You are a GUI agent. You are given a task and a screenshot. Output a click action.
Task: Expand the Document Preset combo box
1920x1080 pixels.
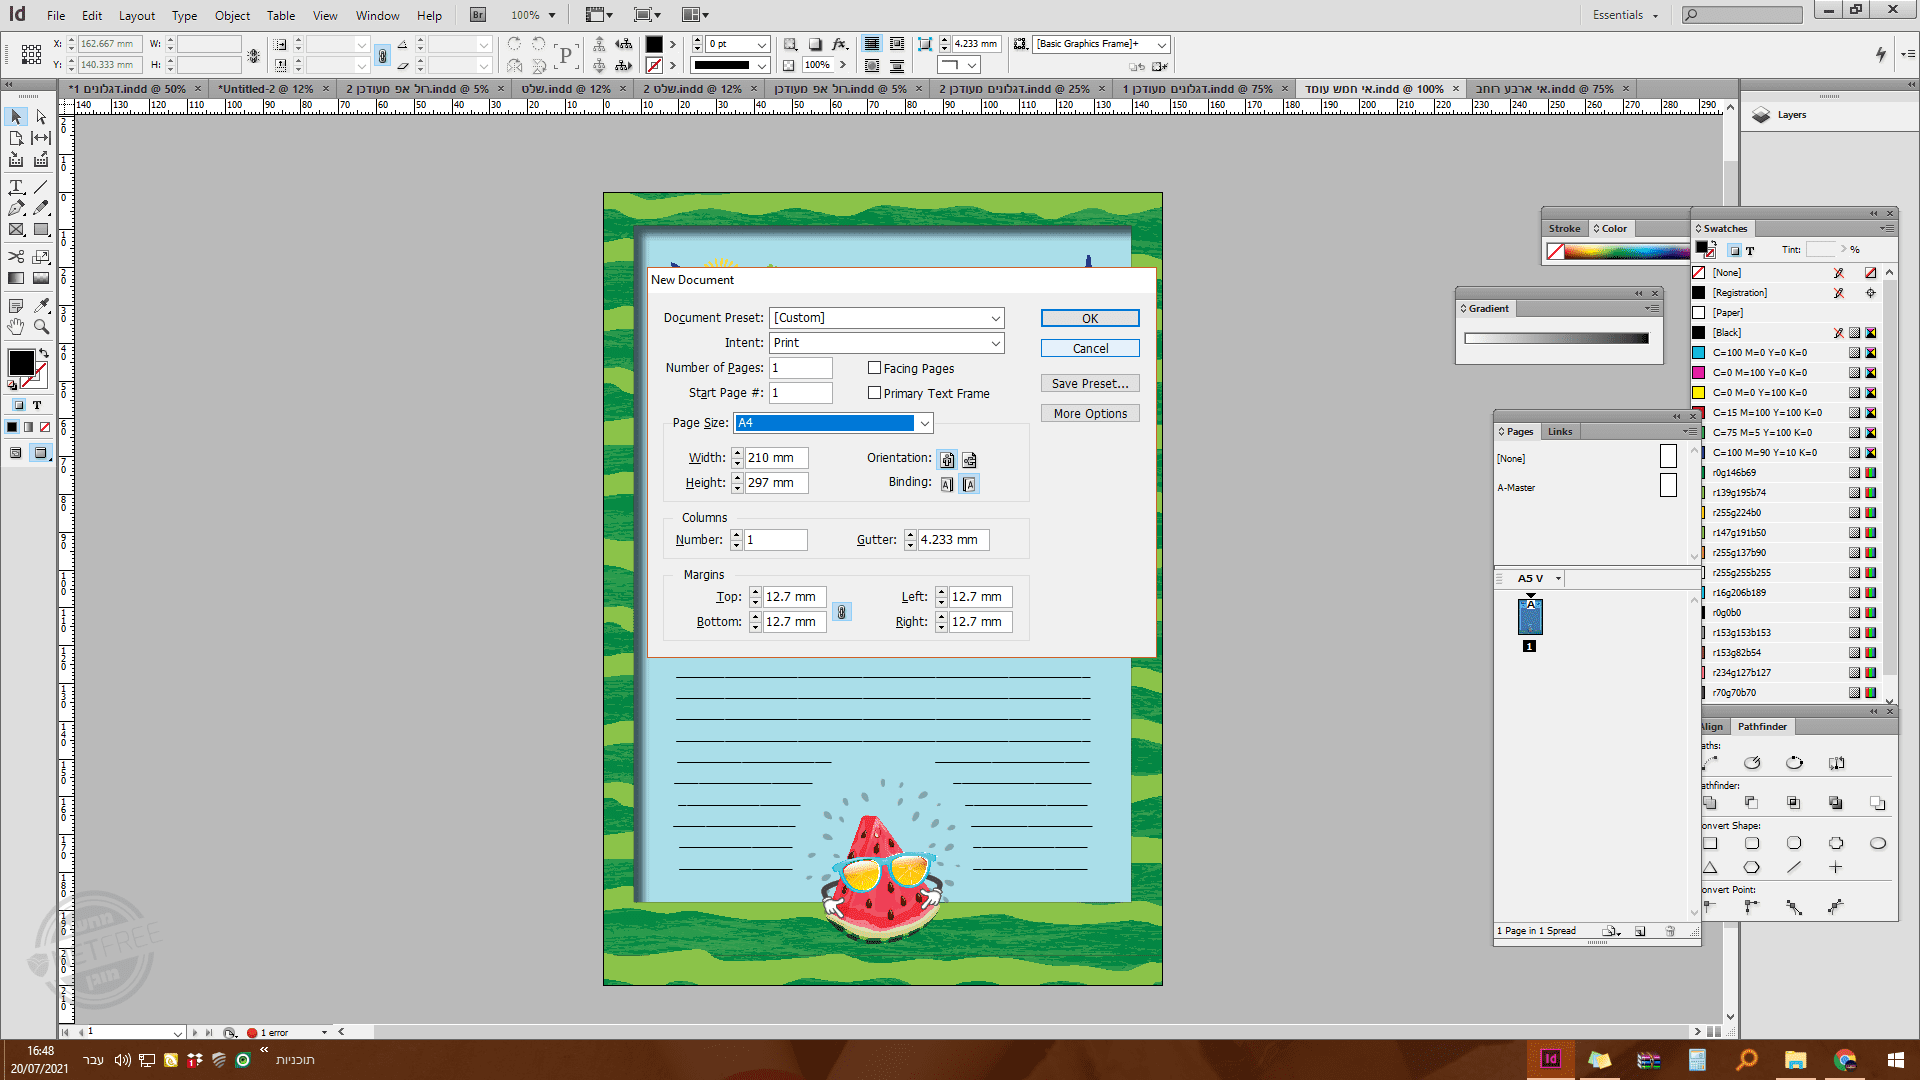click(996, 318)
